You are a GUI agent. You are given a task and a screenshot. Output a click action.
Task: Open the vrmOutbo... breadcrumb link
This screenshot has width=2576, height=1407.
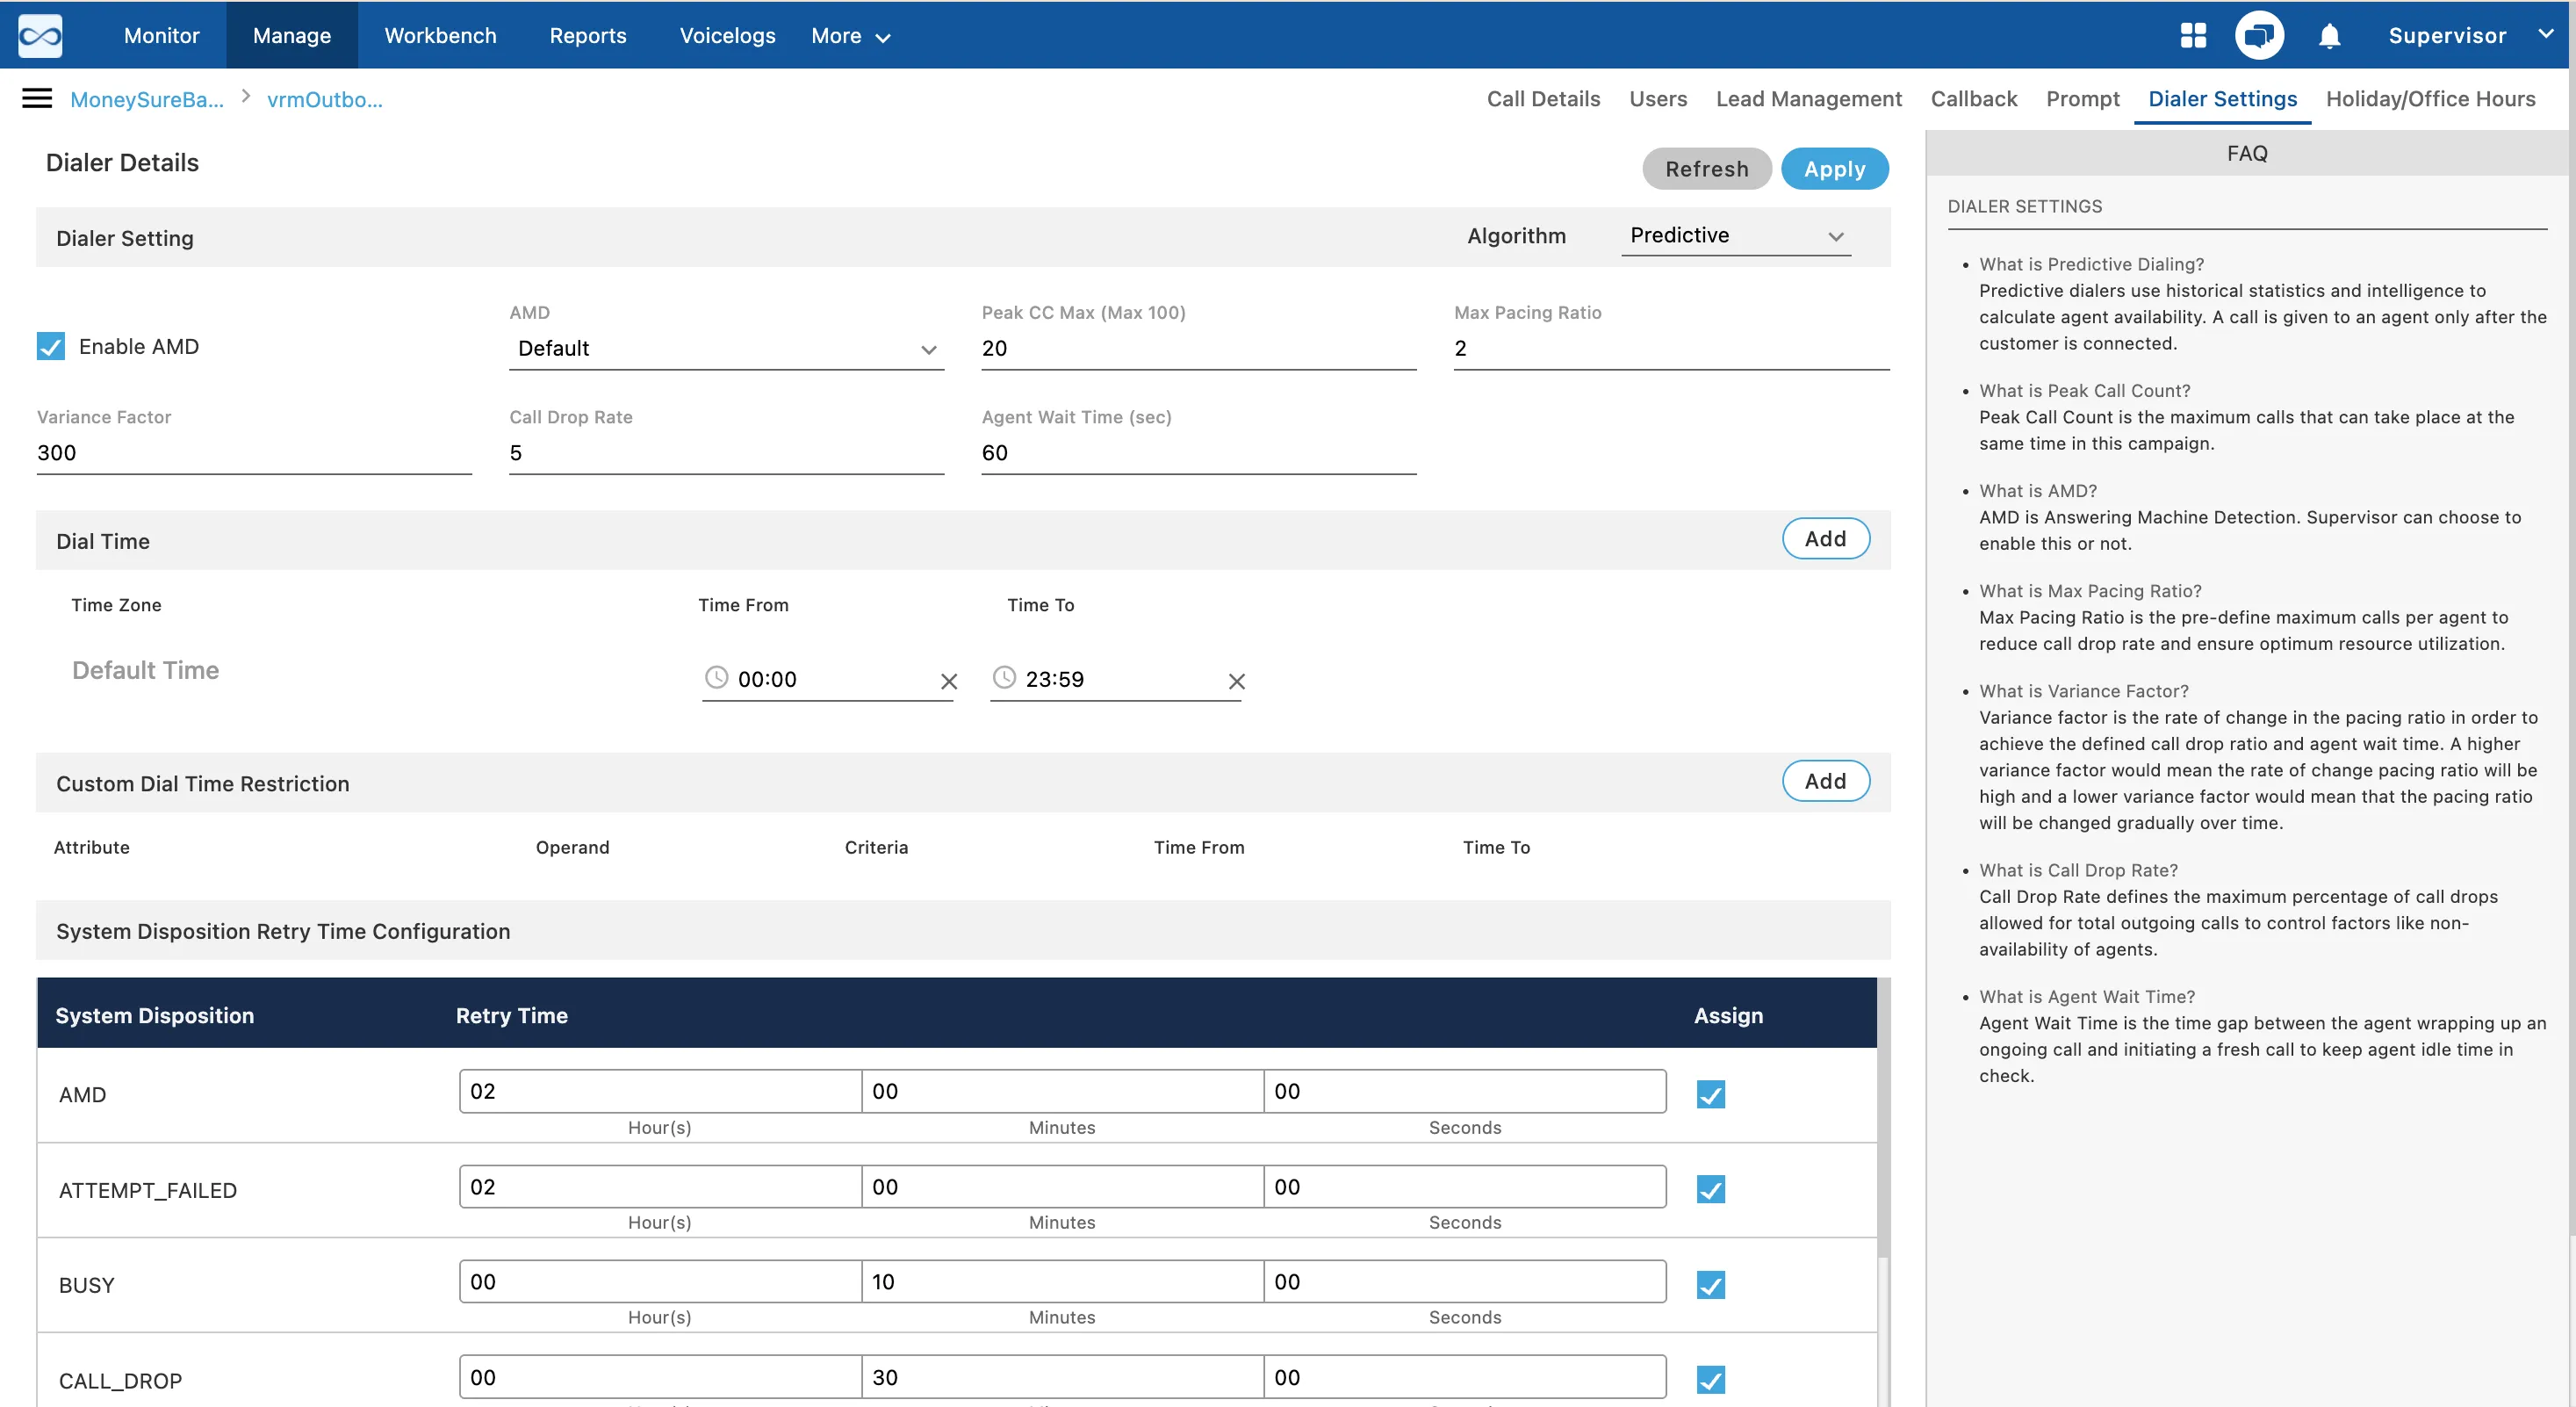click(x=325, y=99)
